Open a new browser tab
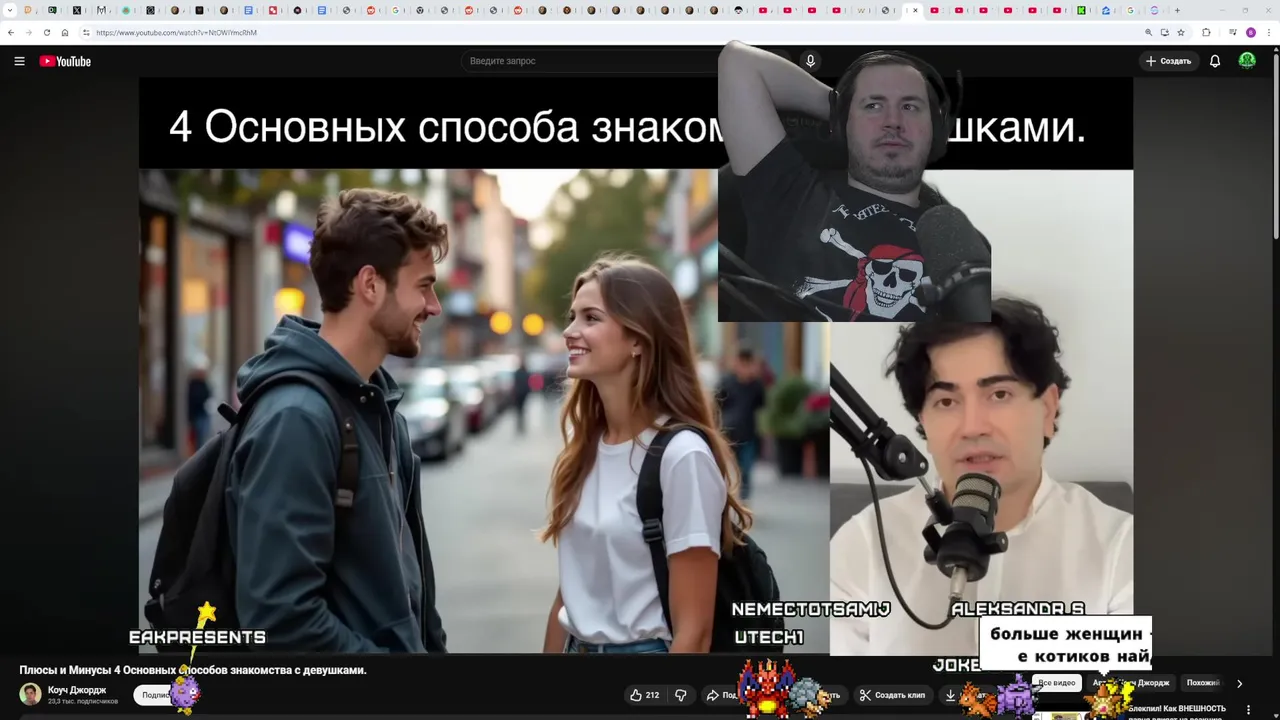Image resolution: width=1280 pixels, height=720 pixels. (1177, 10)
